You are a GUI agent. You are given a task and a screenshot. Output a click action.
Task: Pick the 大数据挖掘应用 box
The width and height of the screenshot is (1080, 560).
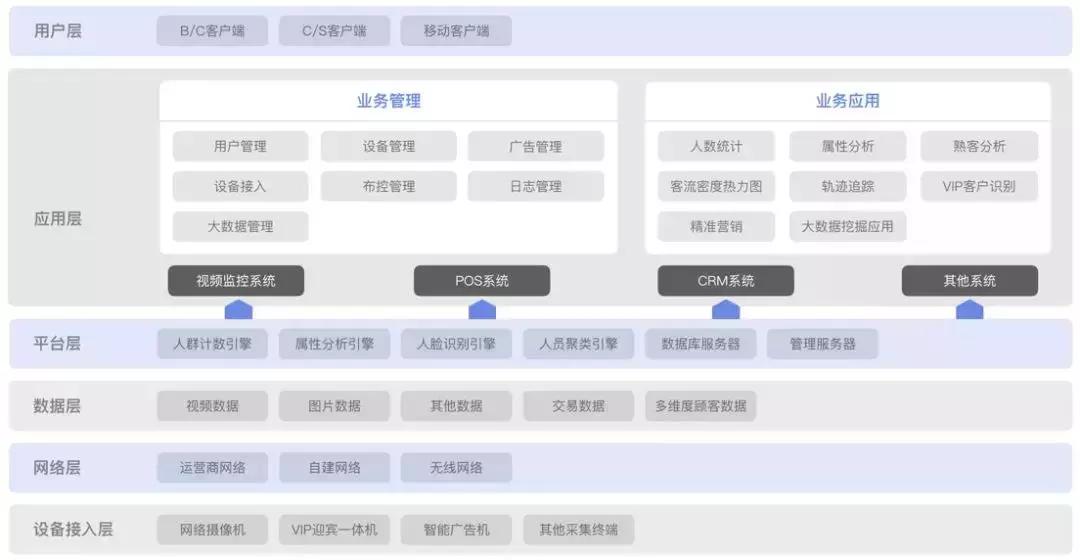[848, 226]
